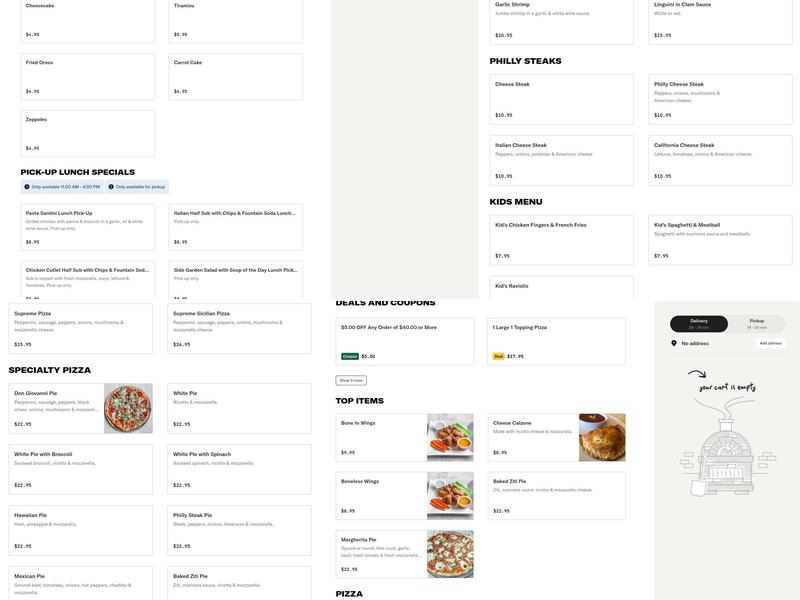This screenshot has width=800, height=600.
Task: Open the Bone In Wings photo
Action: point(450,437)
